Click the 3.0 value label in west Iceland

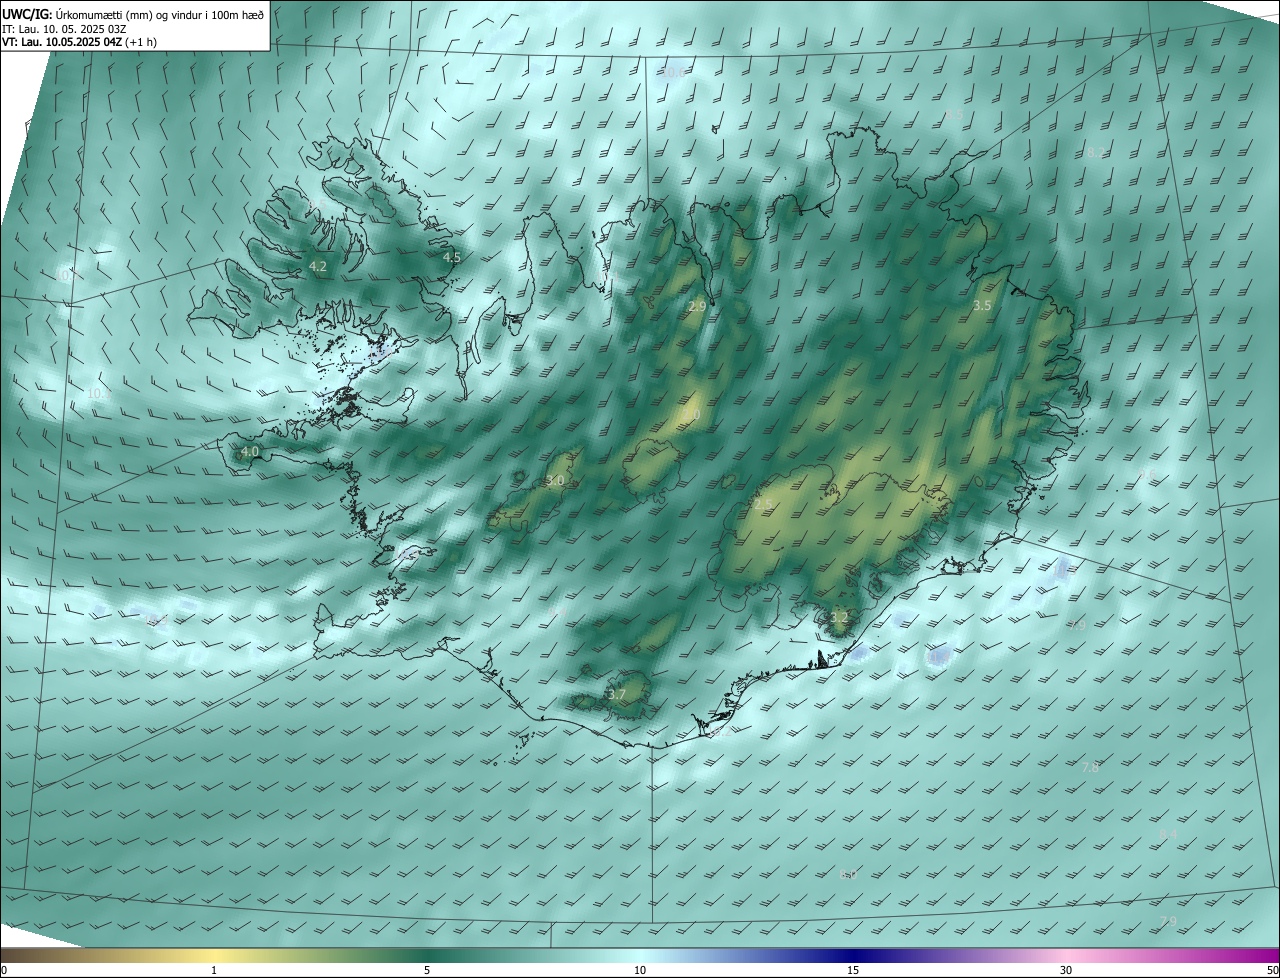point(556,481)
